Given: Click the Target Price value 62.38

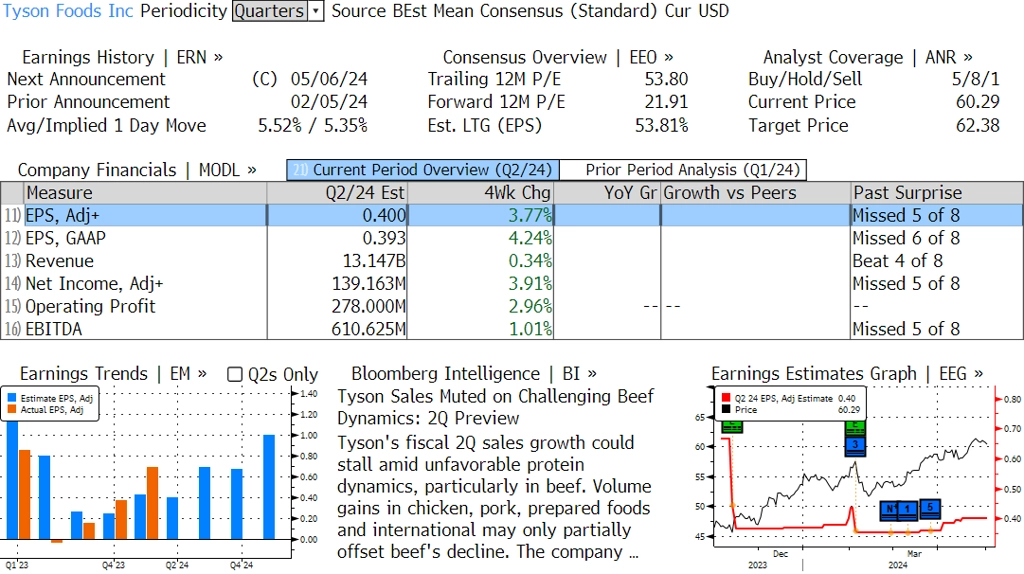Looking at the screenshot, I should point(978,126).
